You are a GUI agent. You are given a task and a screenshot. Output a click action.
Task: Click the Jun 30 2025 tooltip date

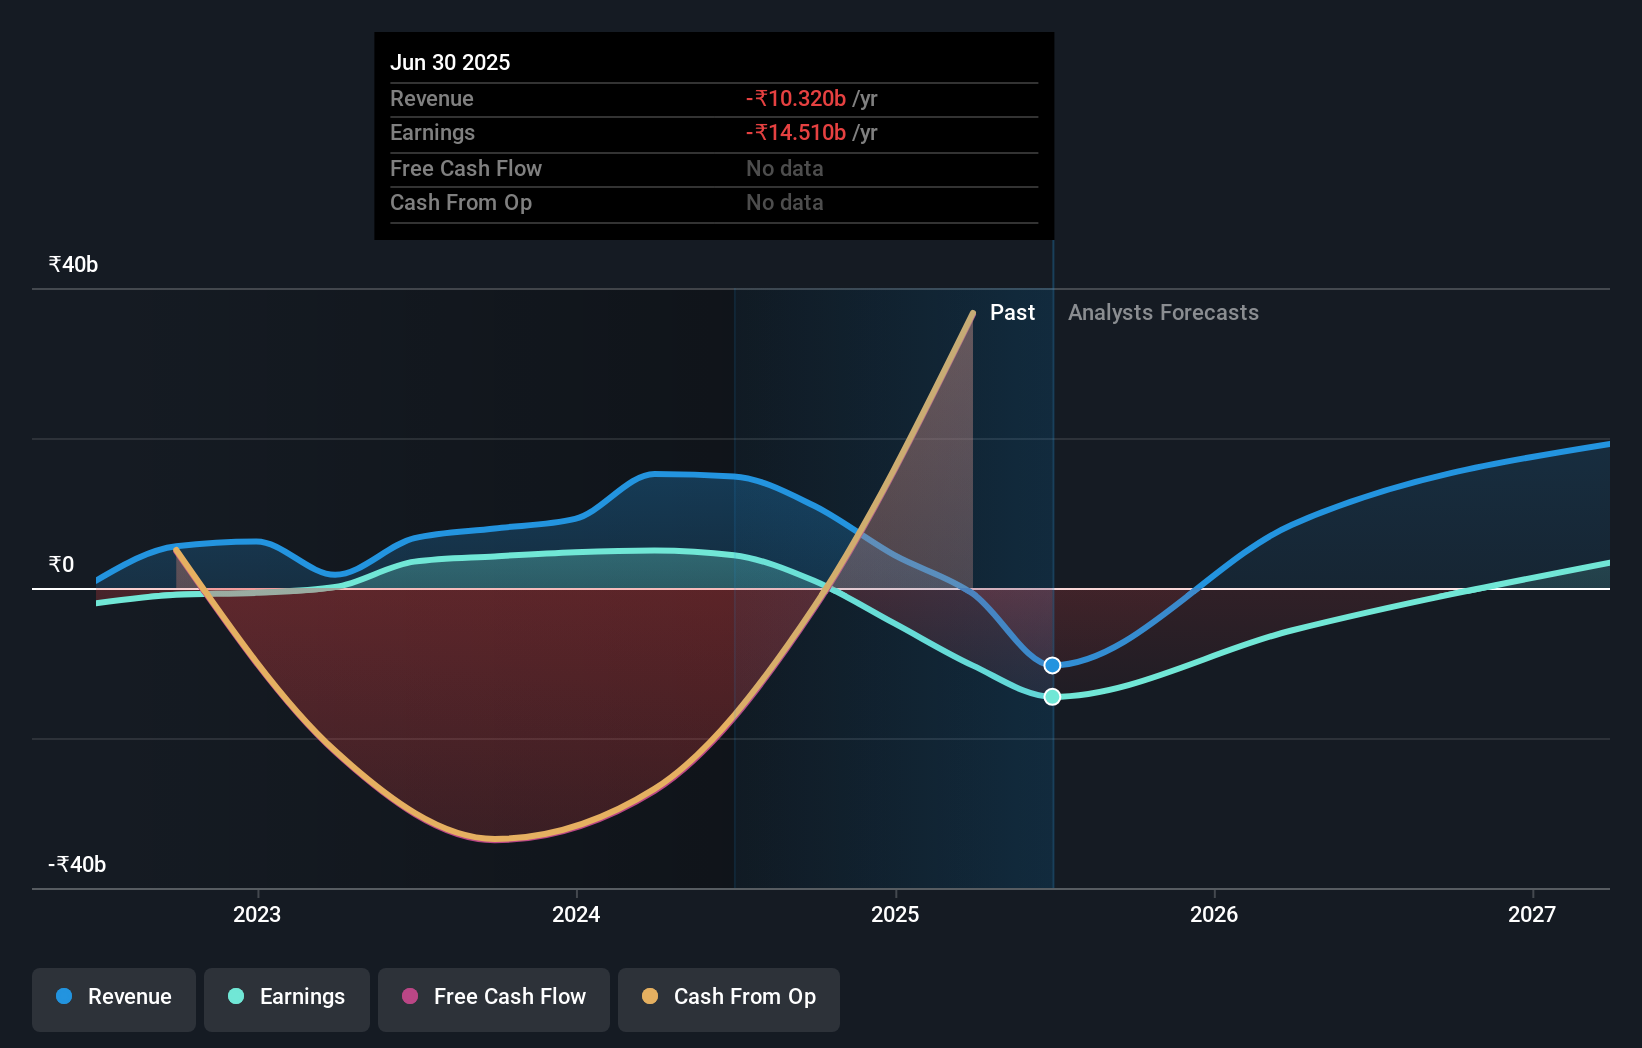(450, 62)
